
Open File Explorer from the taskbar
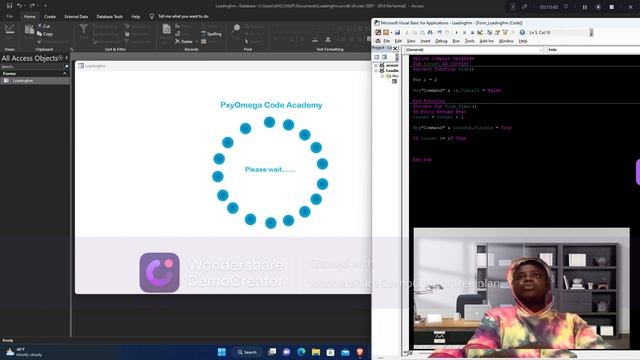click(x=316, y=352)
